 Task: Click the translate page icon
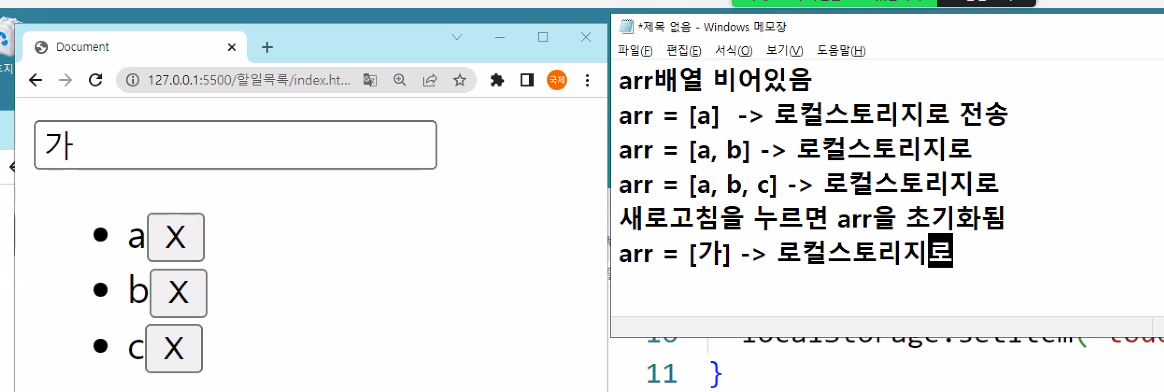(x=370, y=80)
